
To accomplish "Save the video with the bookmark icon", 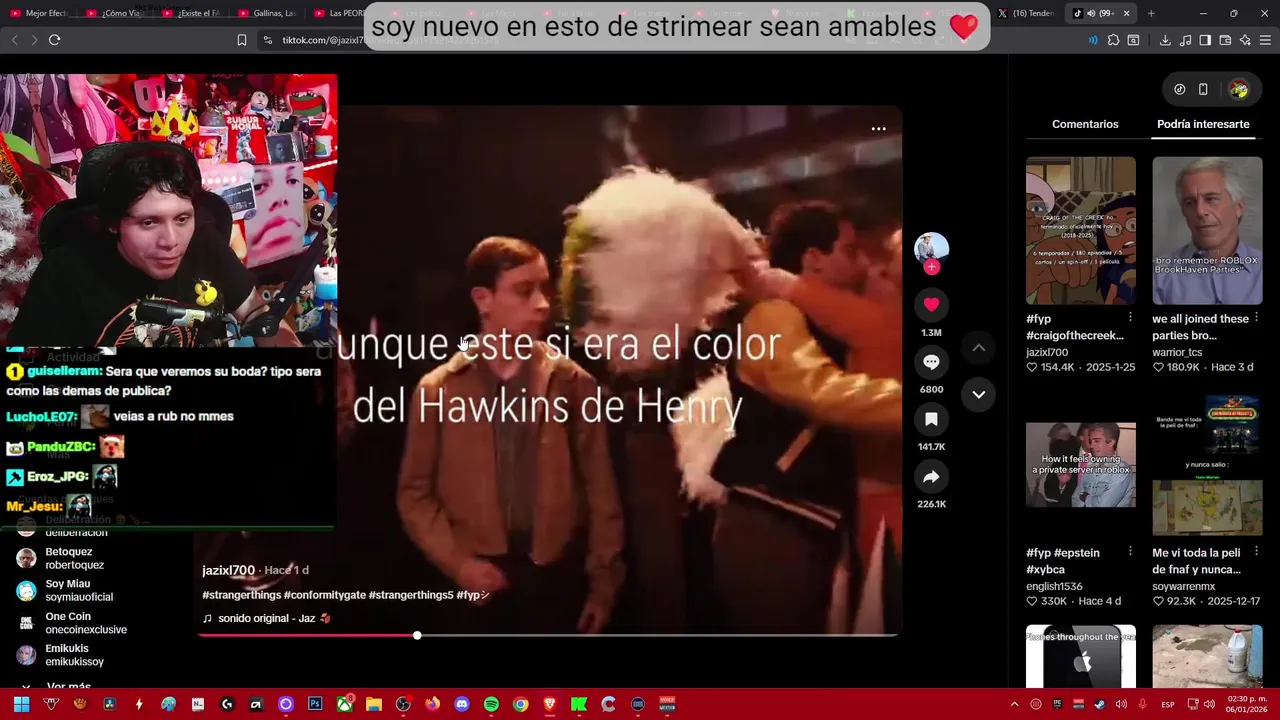I will (931, 419).
